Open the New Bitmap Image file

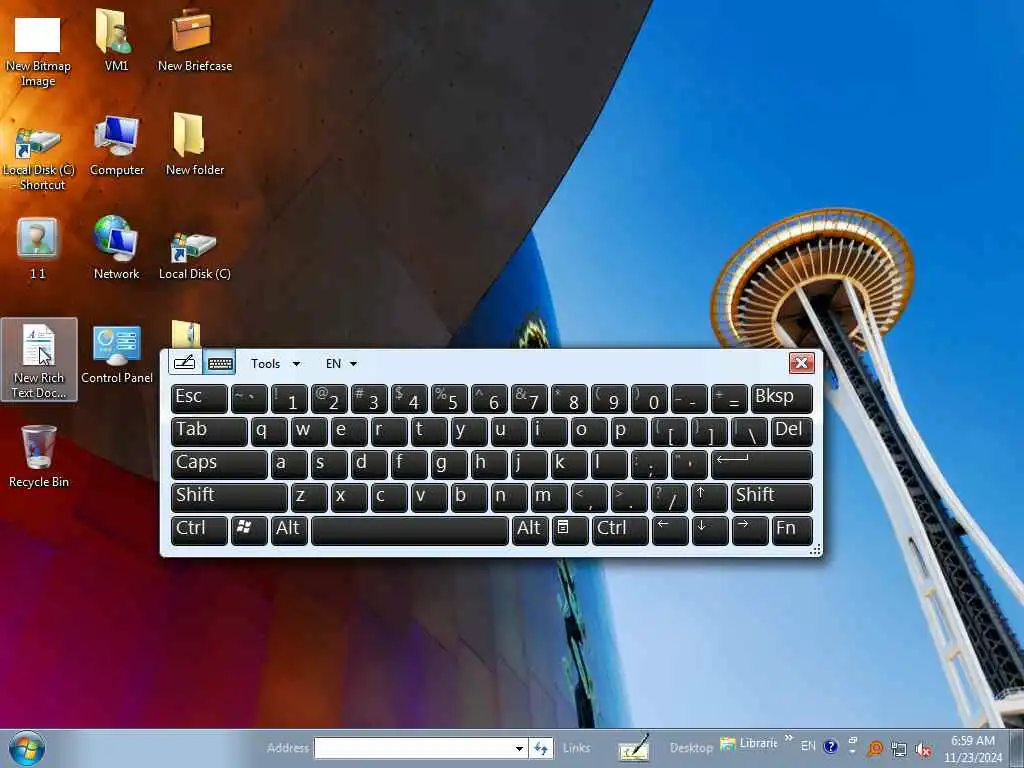[x=38, y=51]
